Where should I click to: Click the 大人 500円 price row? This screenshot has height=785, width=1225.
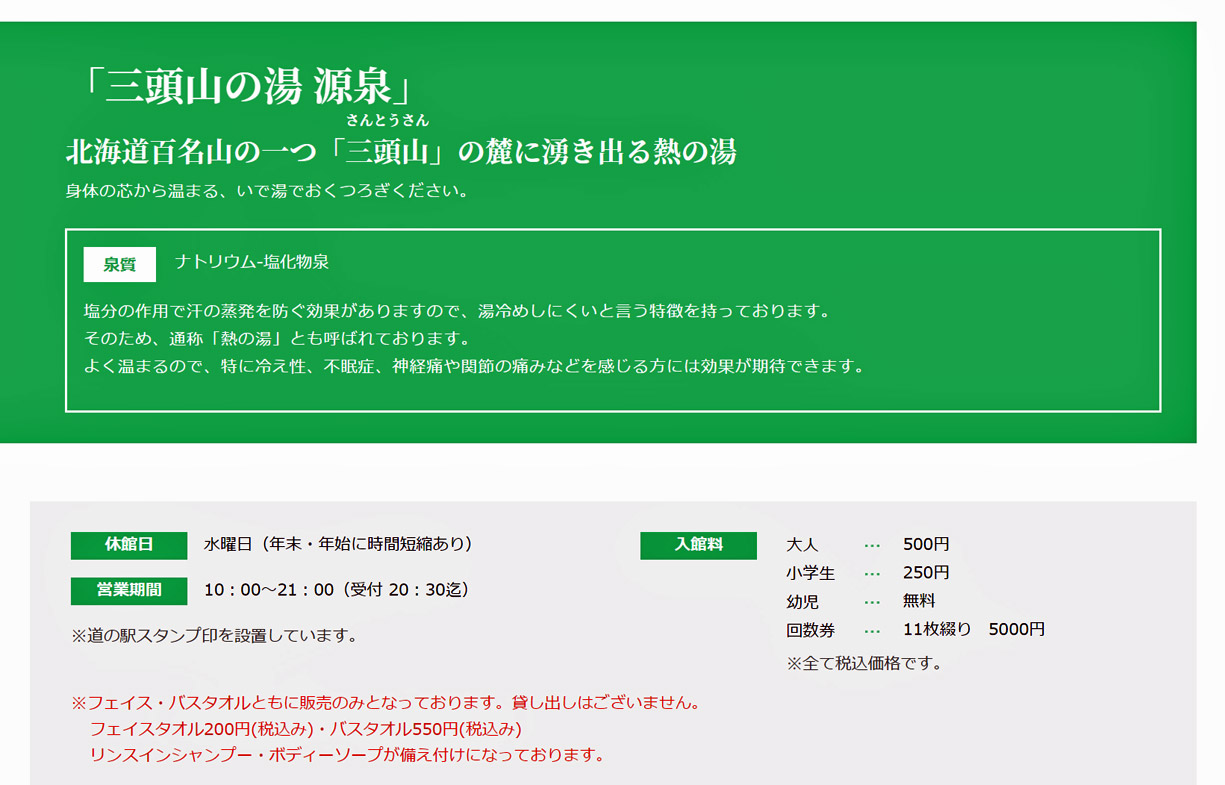[x=867, y=545]
